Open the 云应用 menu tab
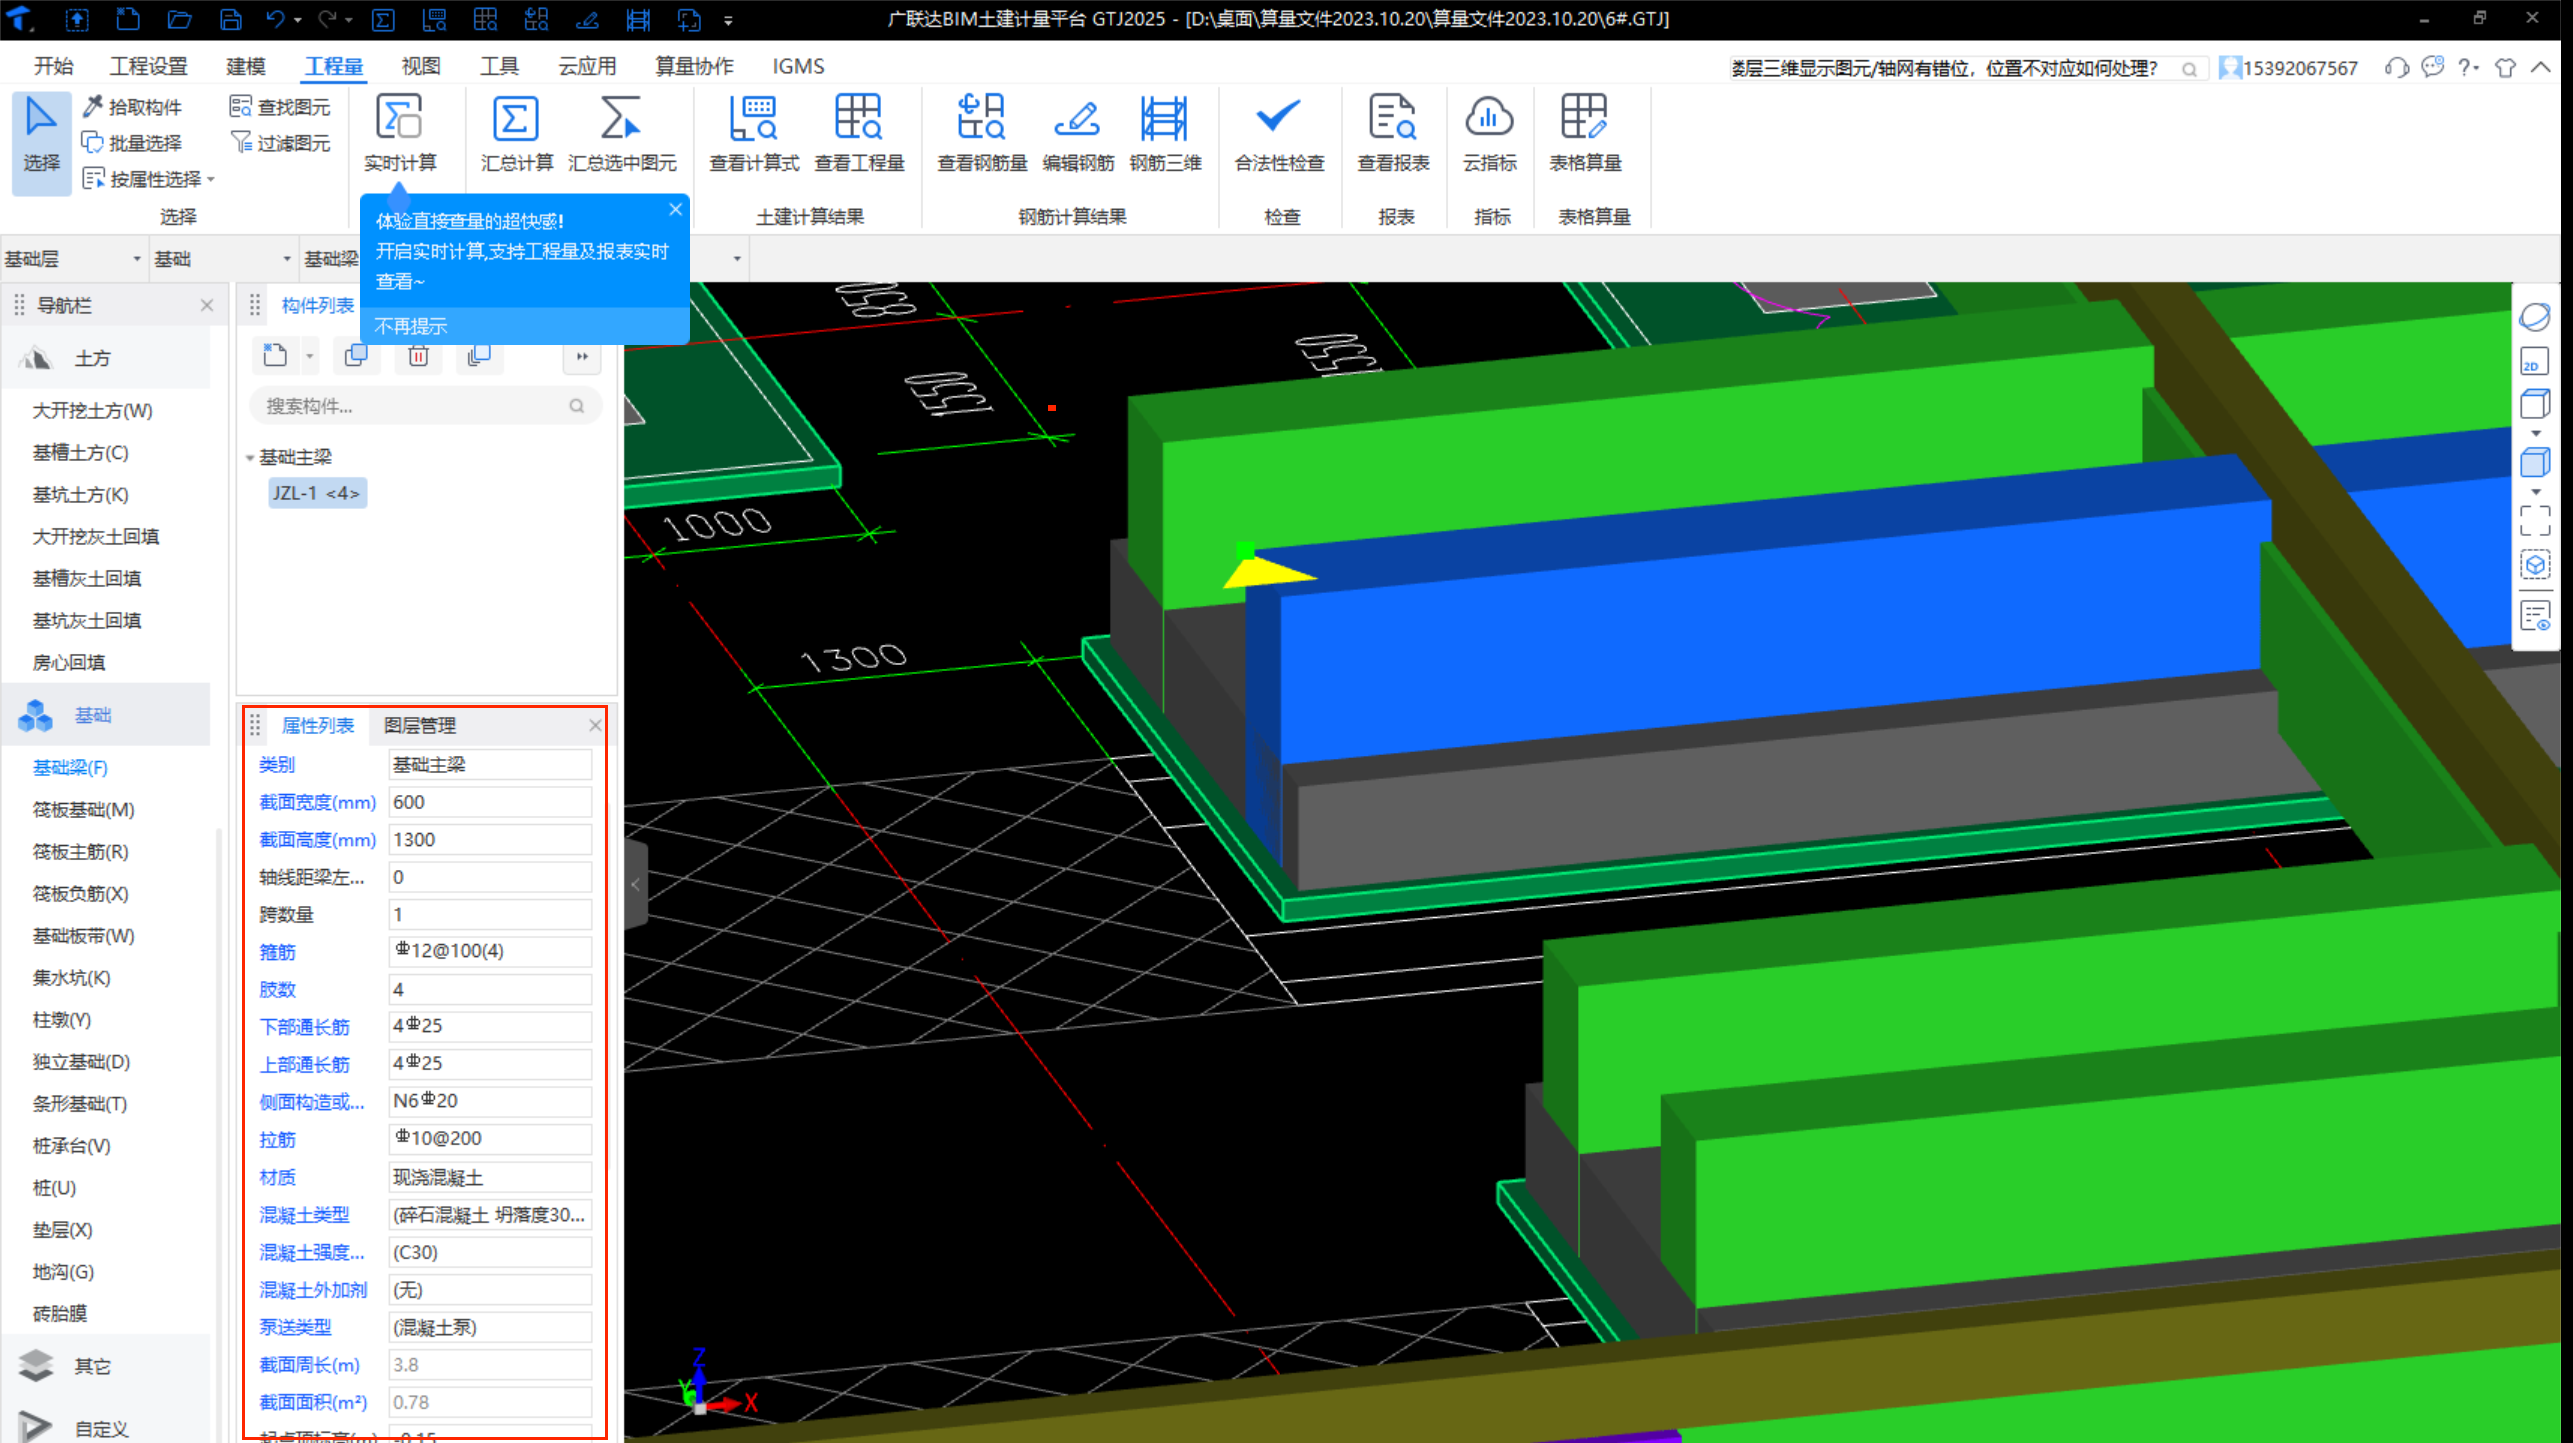The height and width of the screenshot is (1443, 2573). click(x=587, y=66)
